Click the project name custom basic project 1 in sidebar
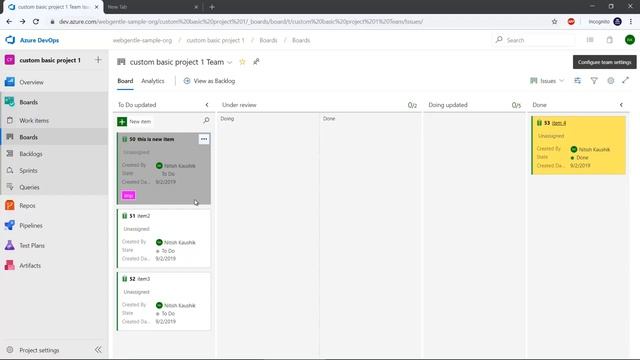 tap(50, 60)
